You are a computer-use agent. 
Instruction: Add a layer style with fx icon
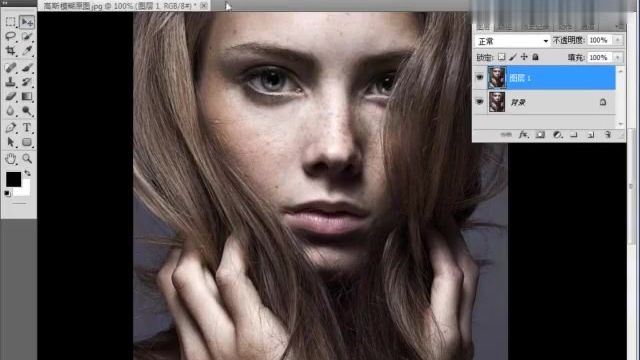(x=523, y=134)
